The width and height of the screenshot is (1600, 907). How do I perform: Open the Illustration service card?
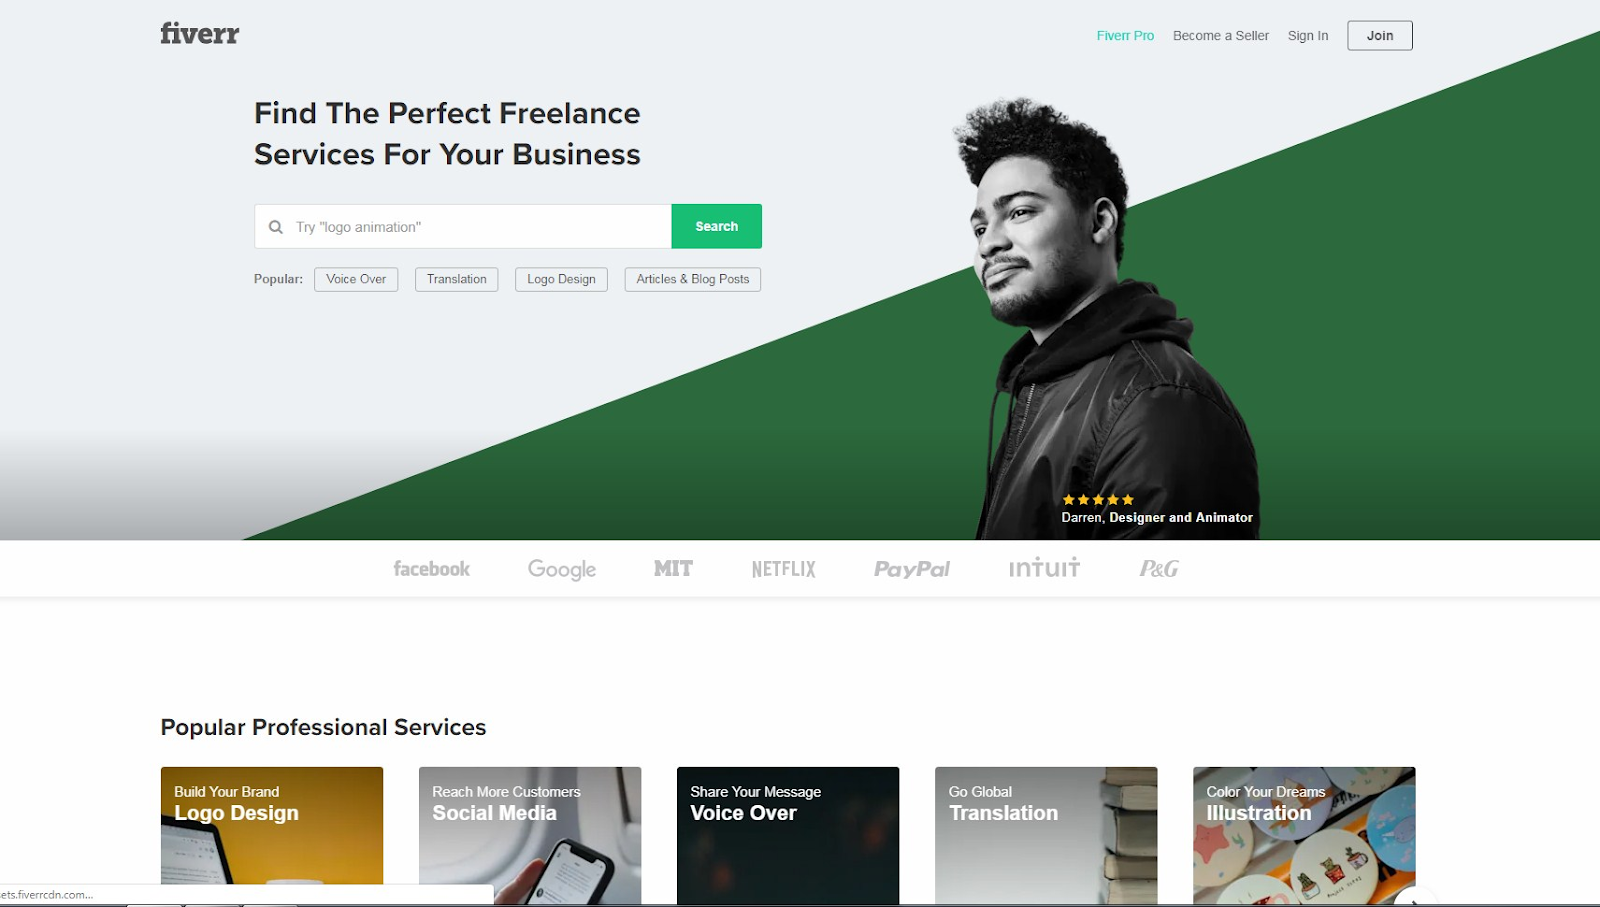point(1304,835)
